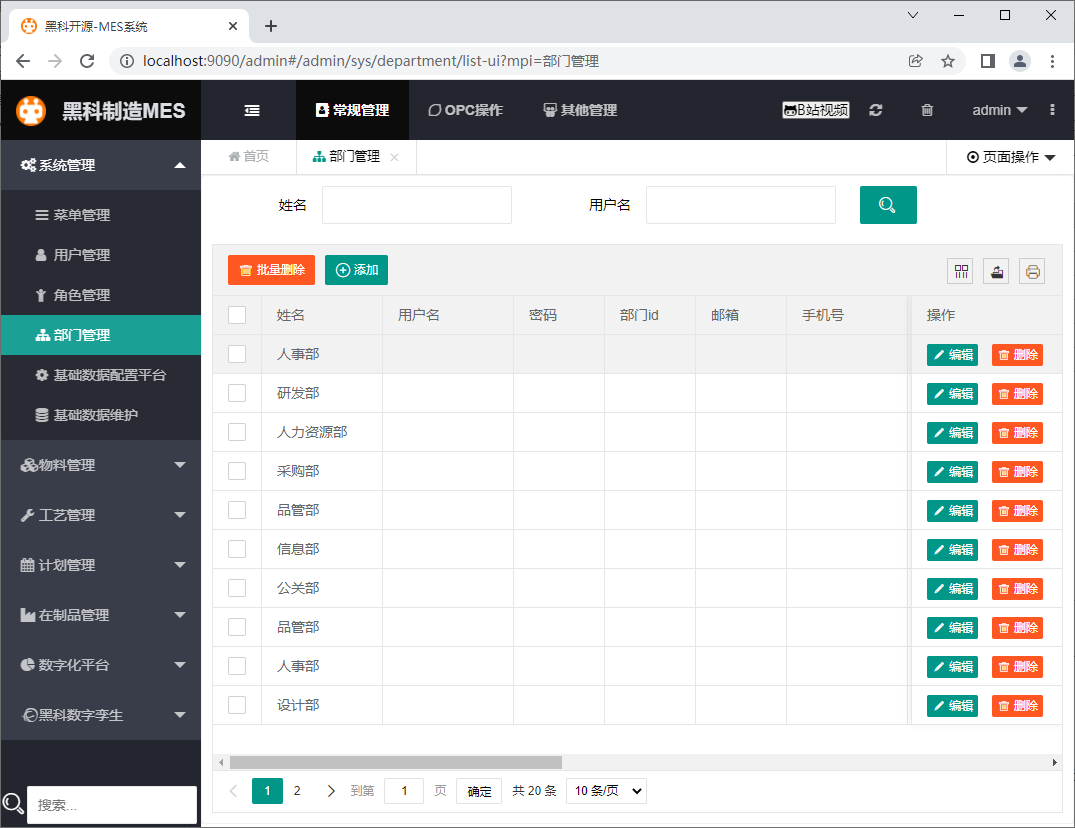
Task: Check the box for 人力资源部 row
Action: (237, 432)
